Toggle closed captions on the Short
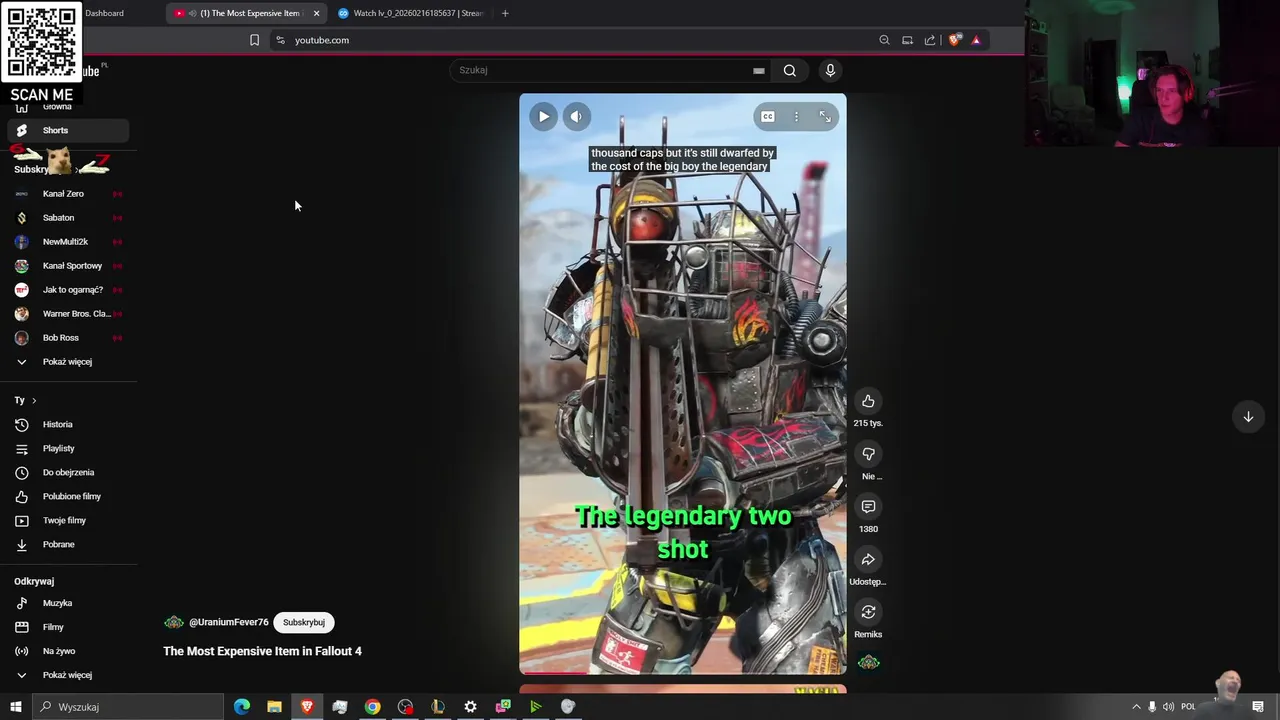 tap(768, 117)
